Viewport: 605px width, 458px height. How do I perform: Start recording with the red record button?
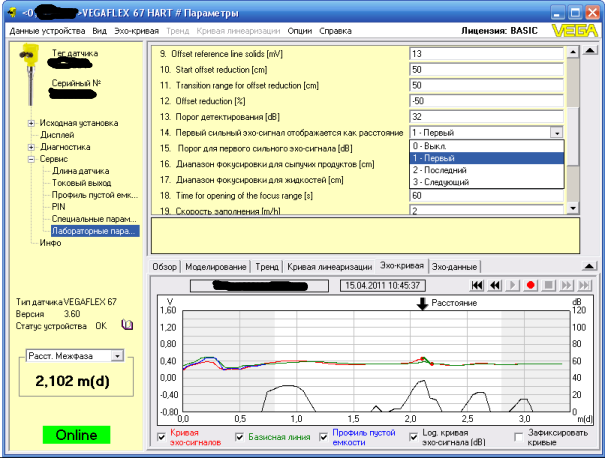click(x=531, y=285)
